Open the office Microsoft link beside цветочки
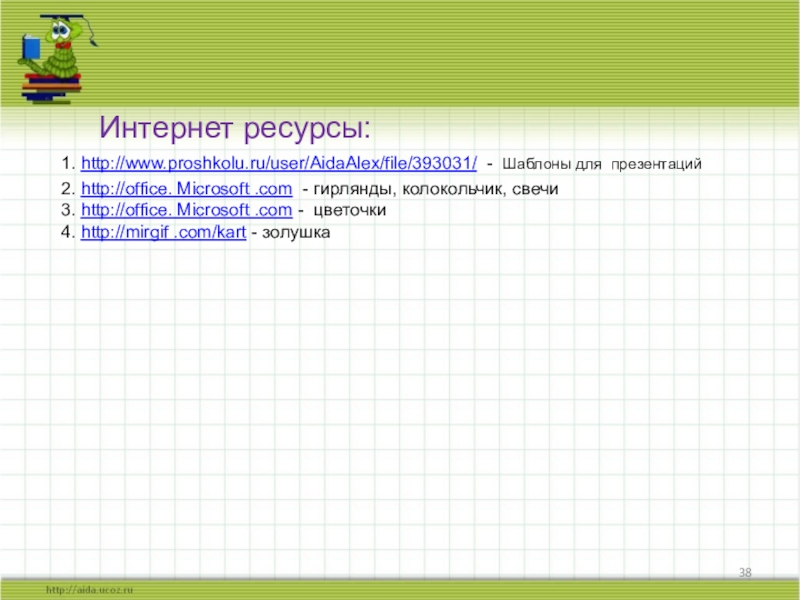The width and height of the screenshot is (800, 600). coord(186,211)
